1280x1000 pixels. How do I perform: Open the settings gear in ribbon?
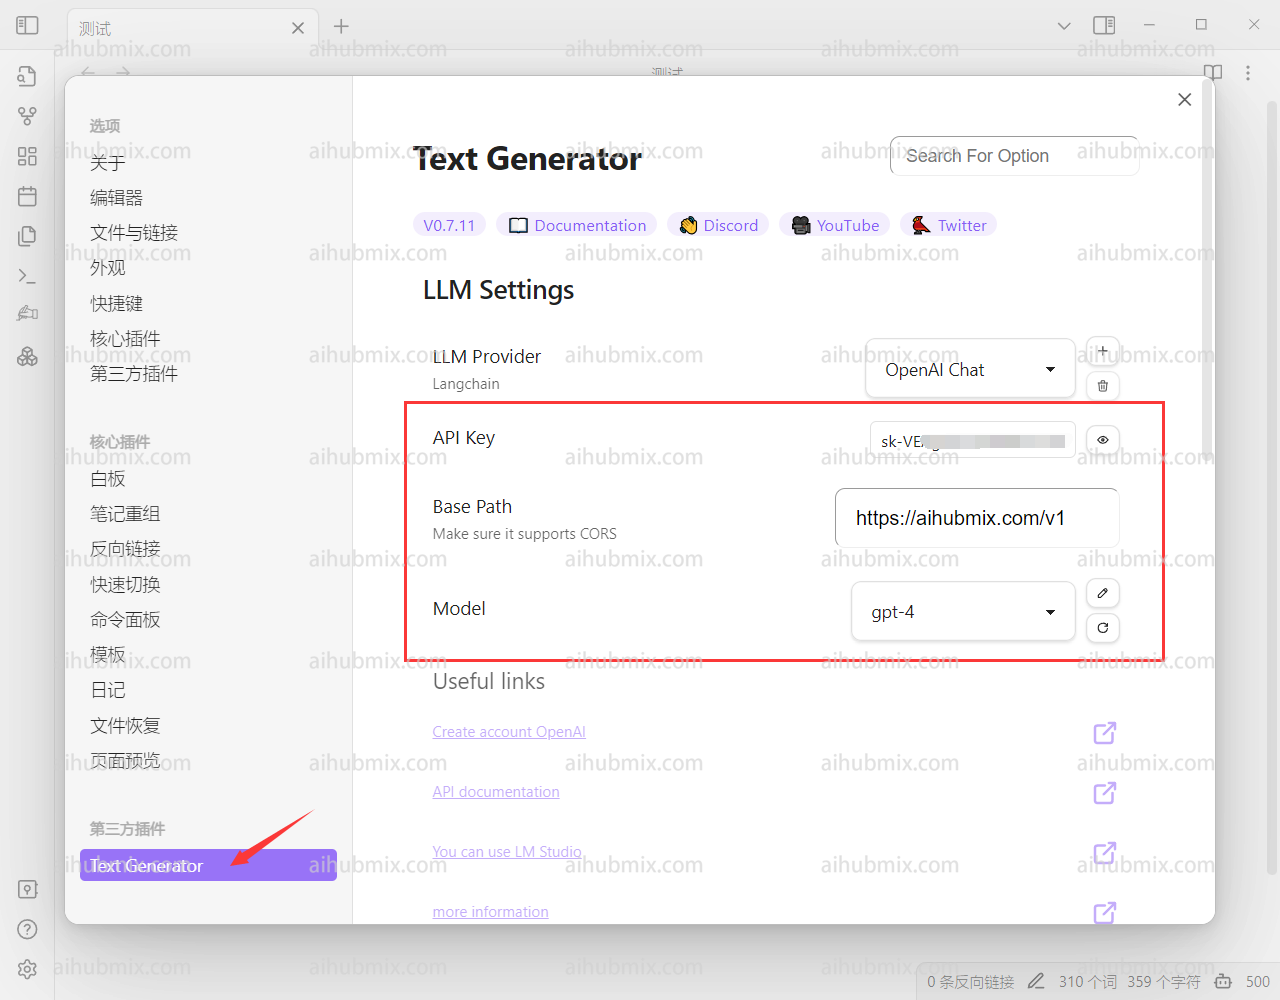pos(27,969)
